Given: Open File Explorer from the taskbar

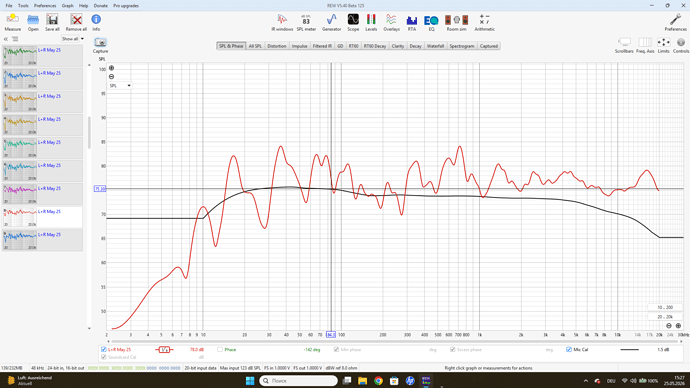Looking at the screenshot, I should click(362, 381).
